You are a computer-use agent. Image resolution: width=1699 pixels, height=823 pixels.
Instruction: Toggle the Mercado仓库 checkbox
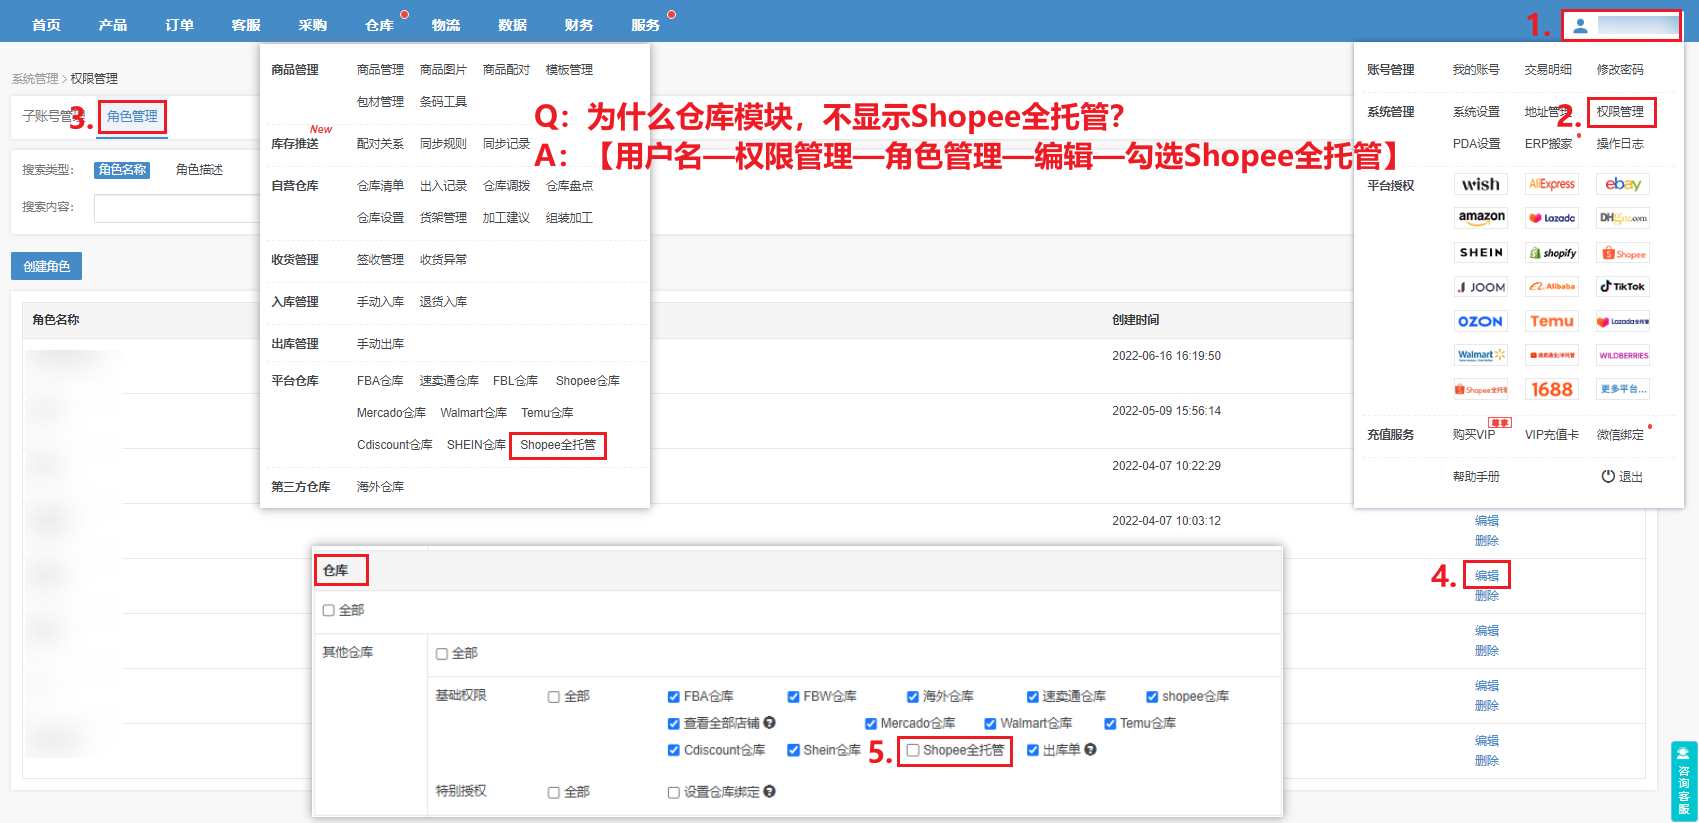pyautogui.click(x=871, y=724)
